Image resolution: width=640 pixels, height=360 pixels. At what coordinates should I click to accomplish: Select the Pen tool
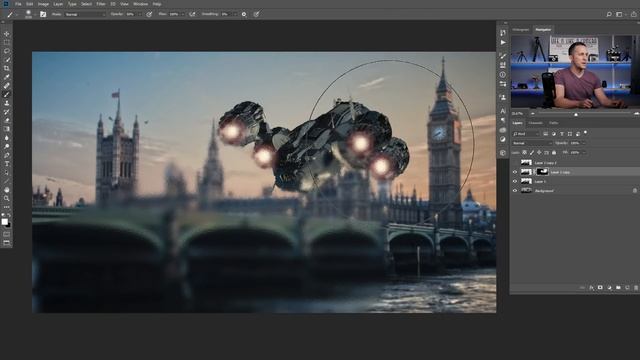(x=7, y=155)
